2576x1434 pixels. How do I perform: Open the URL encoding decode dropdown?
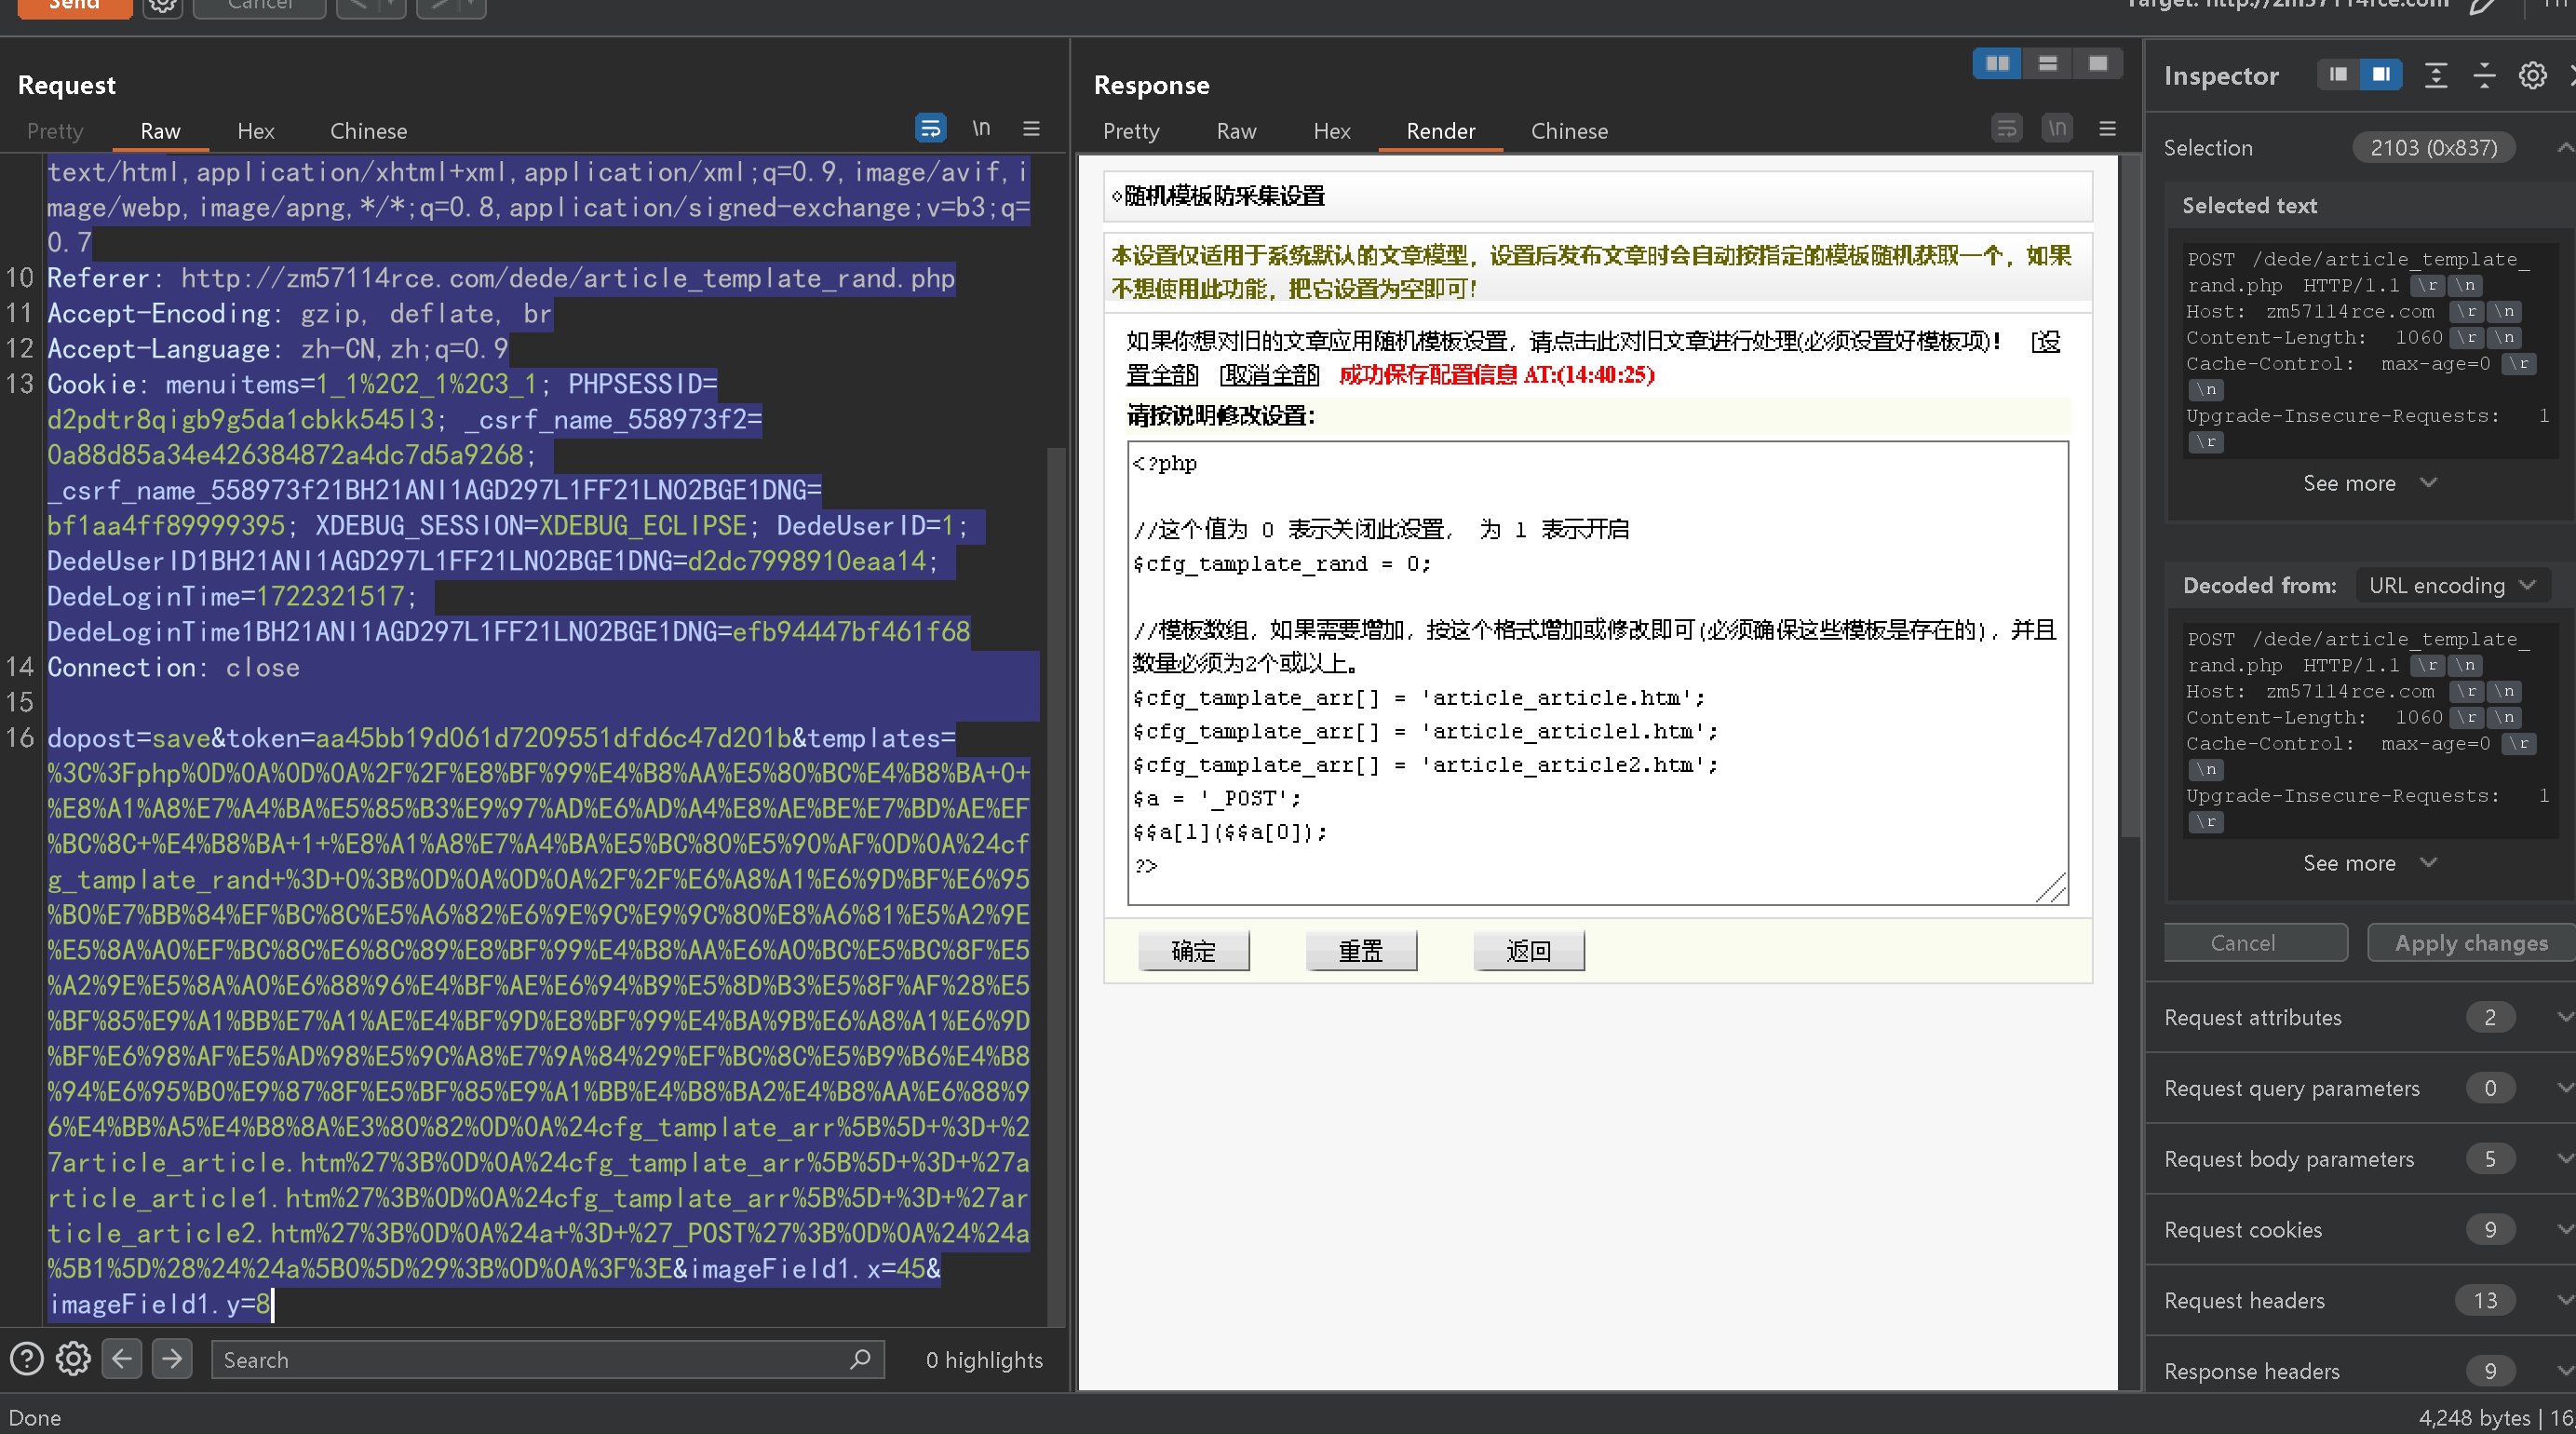tap(2451, 585)
